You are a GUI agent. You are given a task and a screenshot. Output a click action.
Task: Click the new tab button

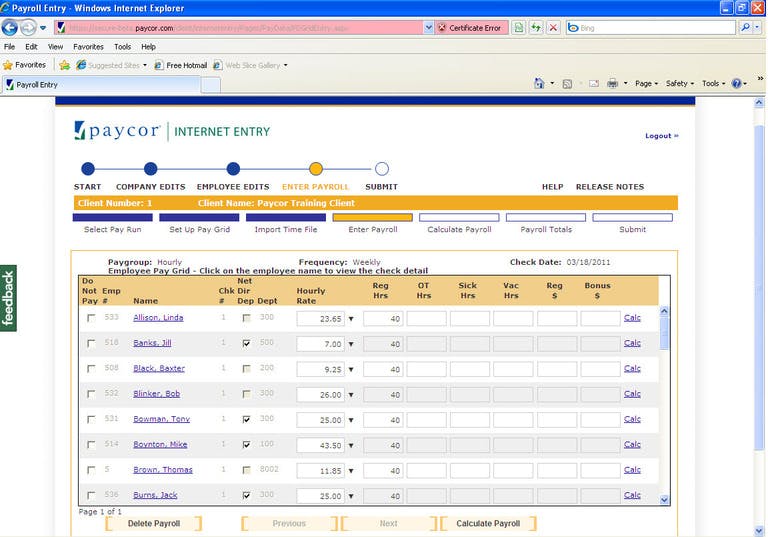coord(211,85)
